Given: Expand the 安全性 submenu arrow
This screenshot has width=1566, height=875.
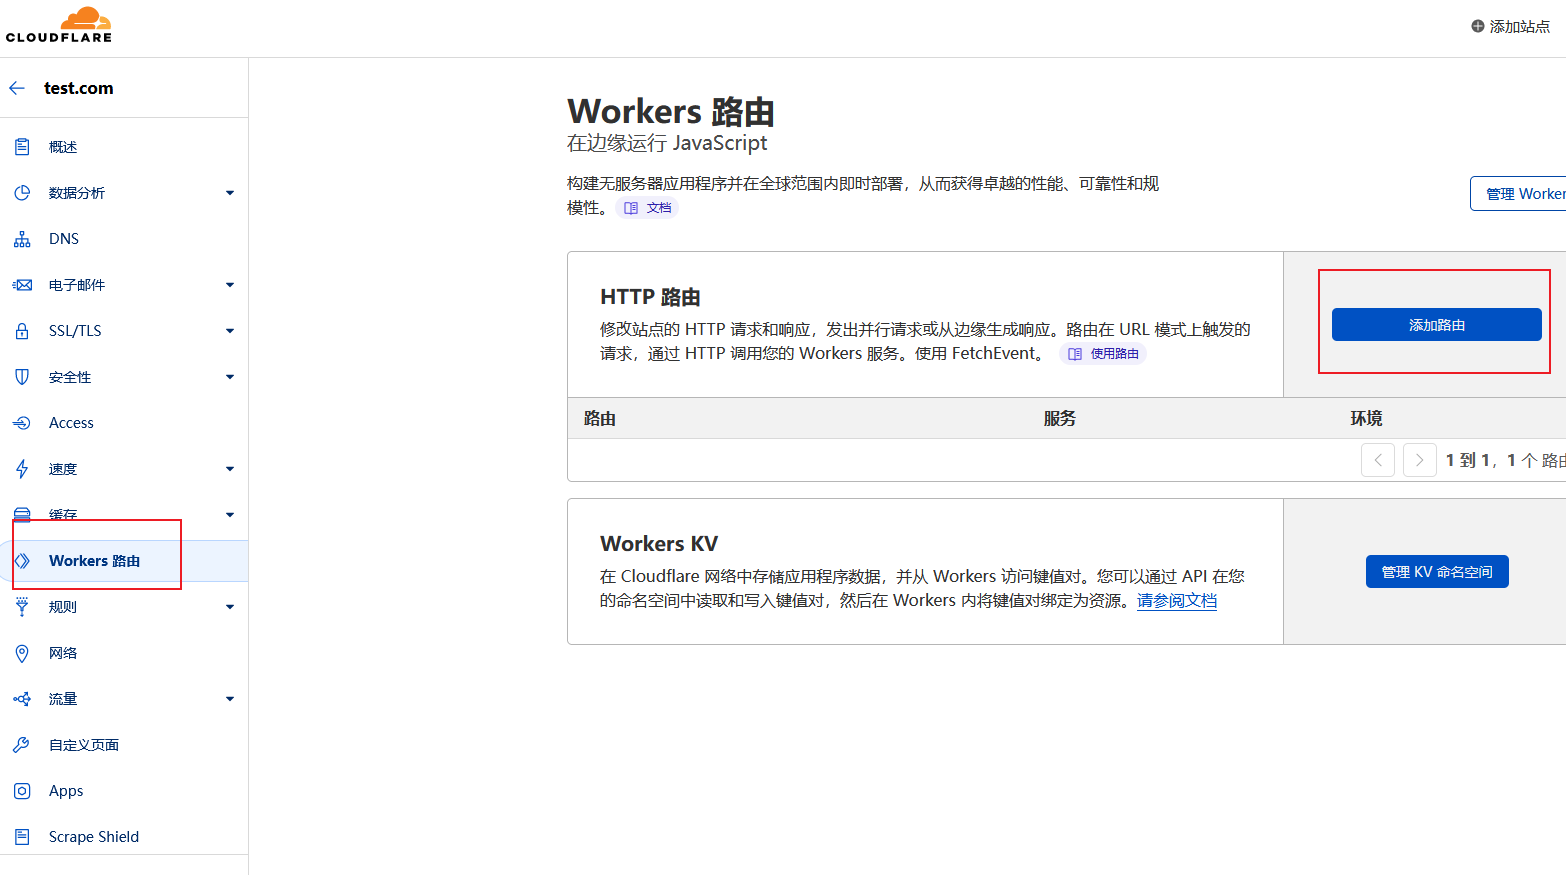Looking at the screenshot, I should 230,377.
